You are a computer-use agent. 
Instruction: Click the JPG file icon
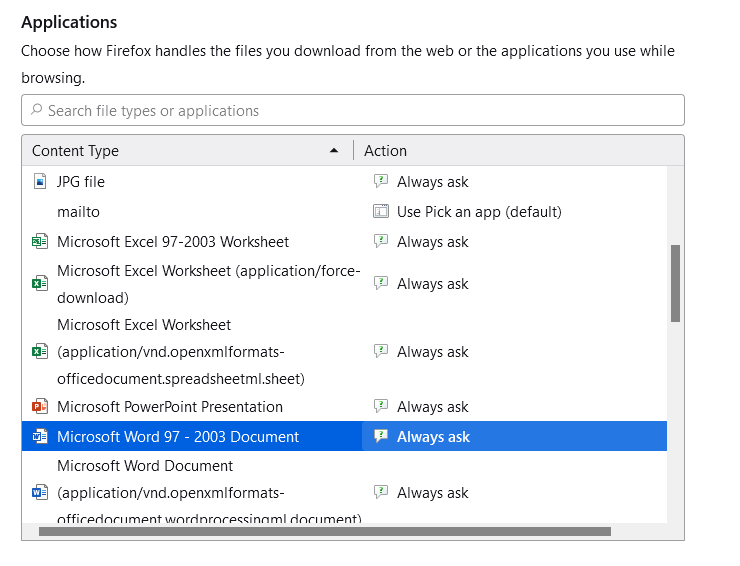pyautogui.click(x=40, y=181)
